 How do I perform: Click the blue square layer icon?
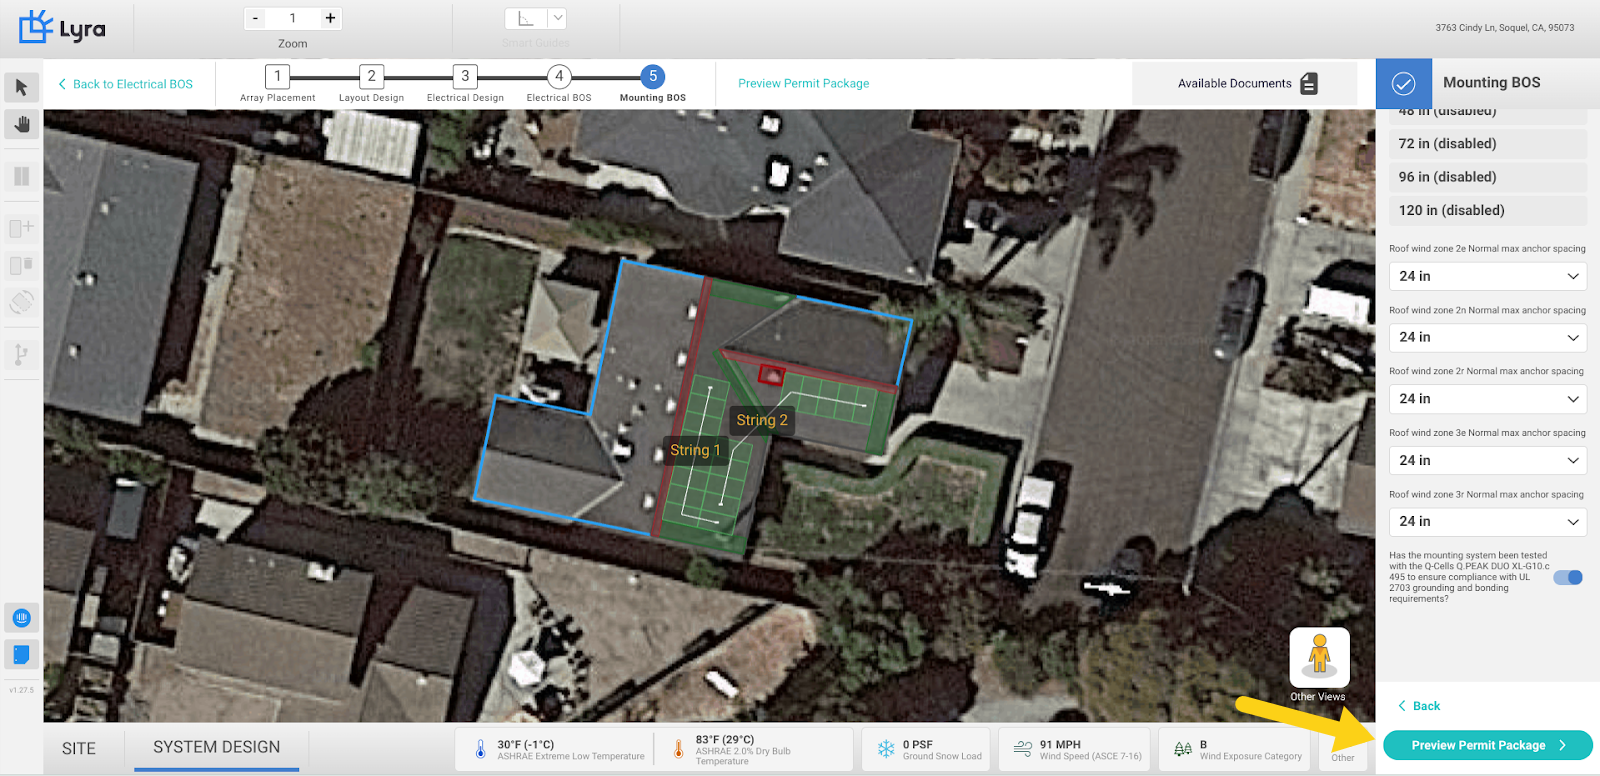click(x=21, y=655)
